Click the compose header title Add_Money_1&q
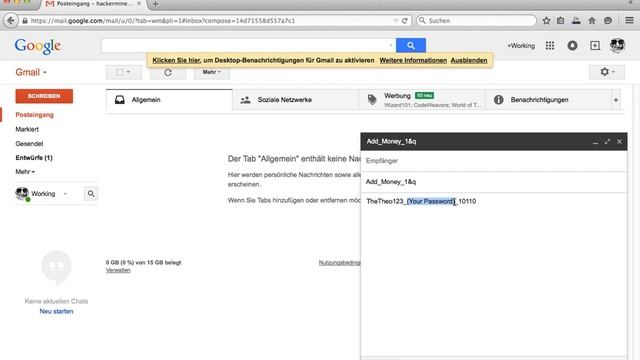Screen dimensions: 640x360 pyautogui.click(x=391, y=142)
